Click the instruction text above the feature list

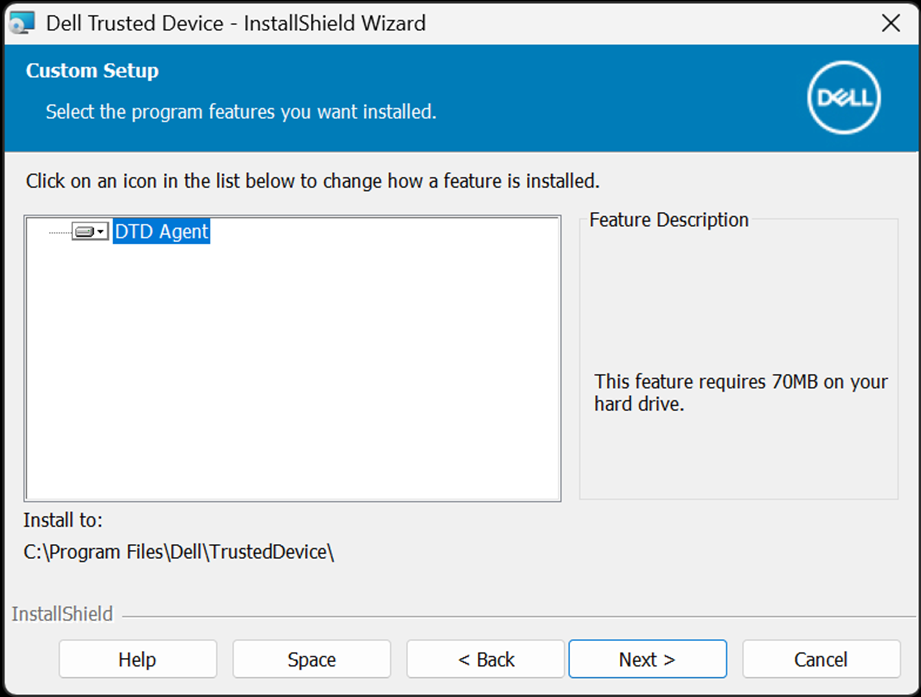[x=312, y=181]
